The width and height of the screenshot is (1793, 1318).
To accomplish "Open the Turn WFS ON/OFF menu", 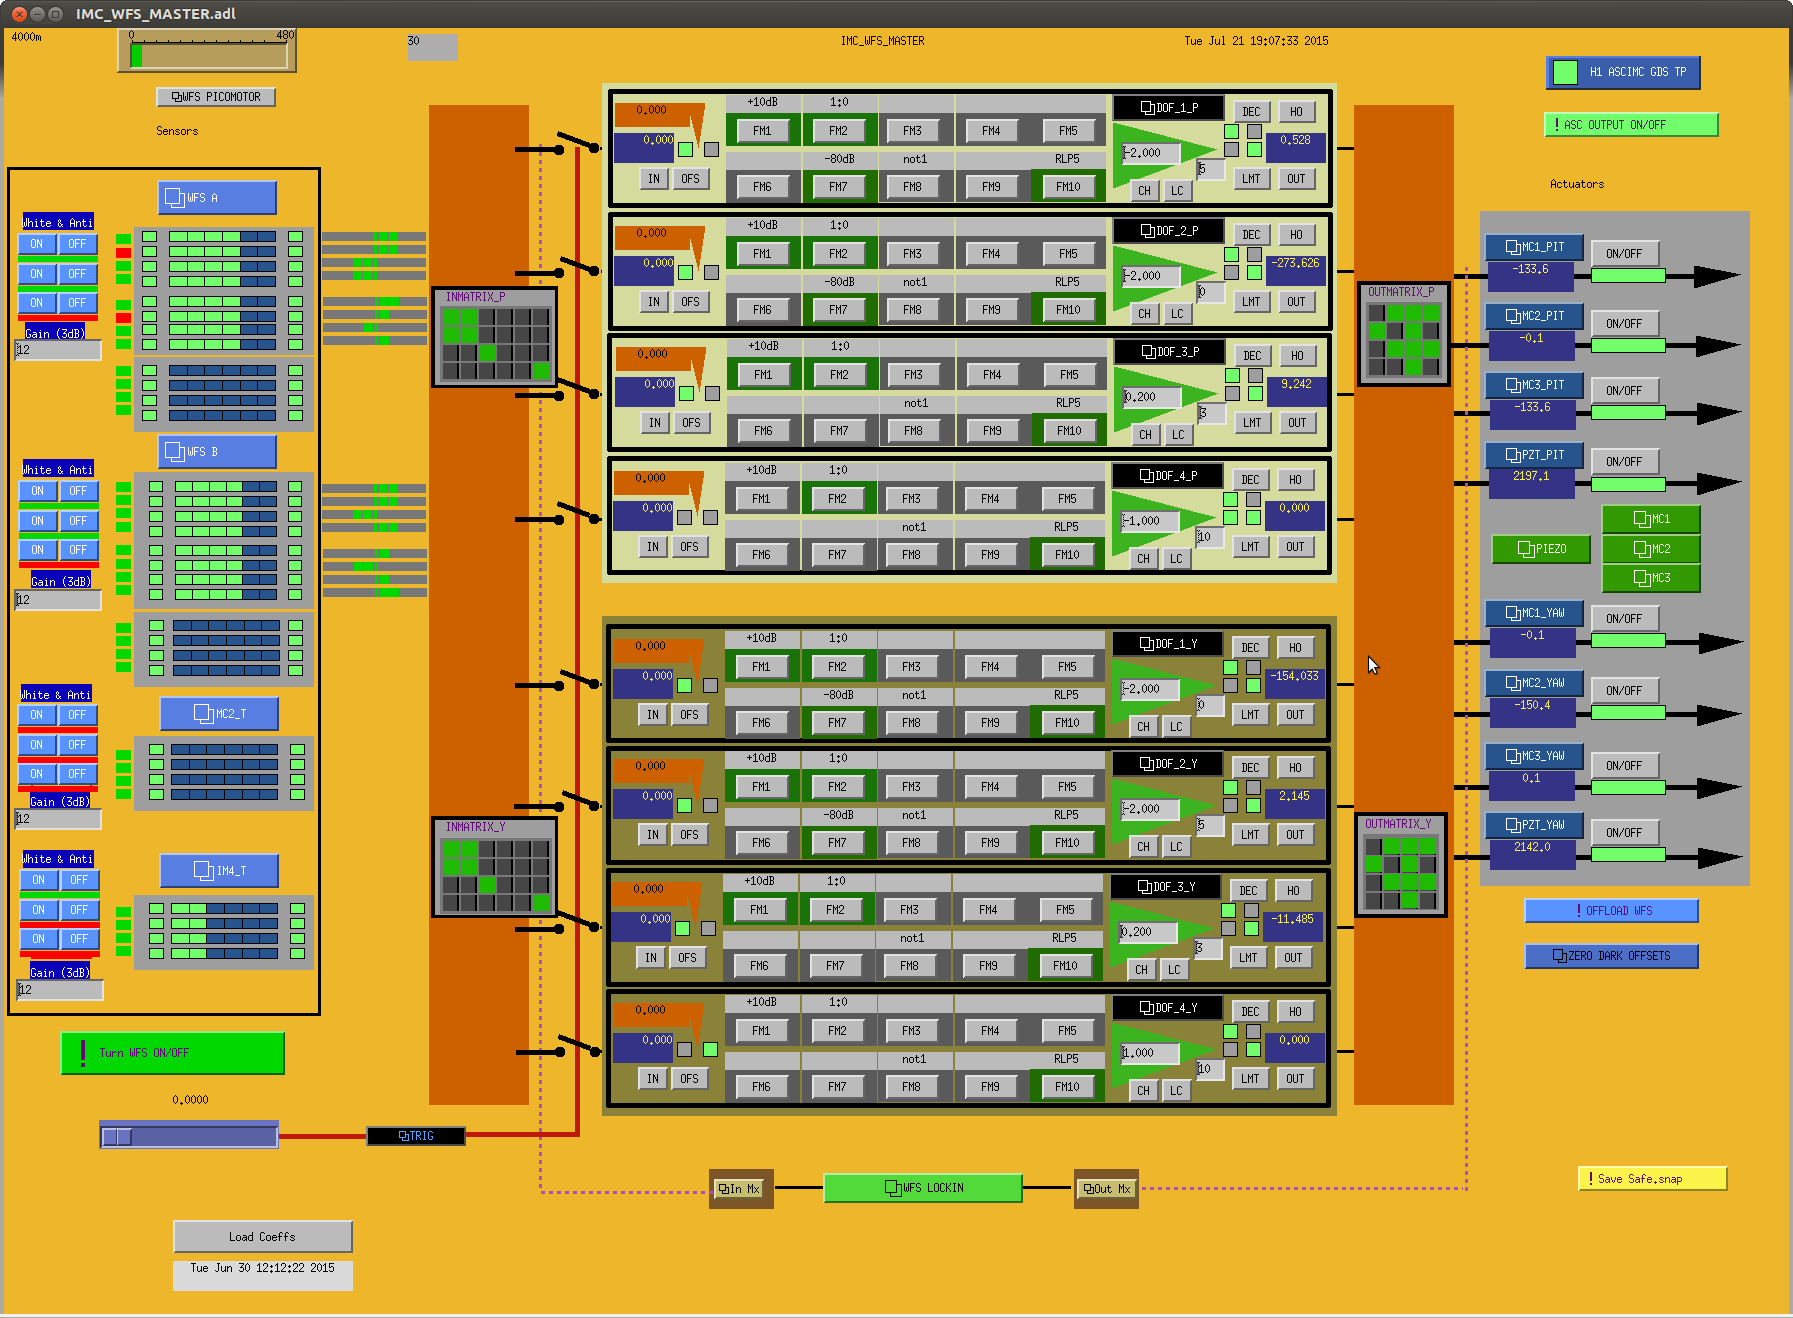I will [173, 1053].
